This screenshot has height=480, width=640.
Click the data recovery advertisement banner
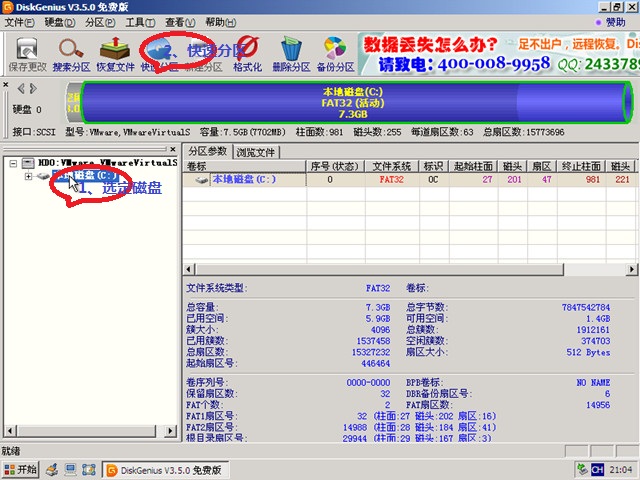point(499,54)
